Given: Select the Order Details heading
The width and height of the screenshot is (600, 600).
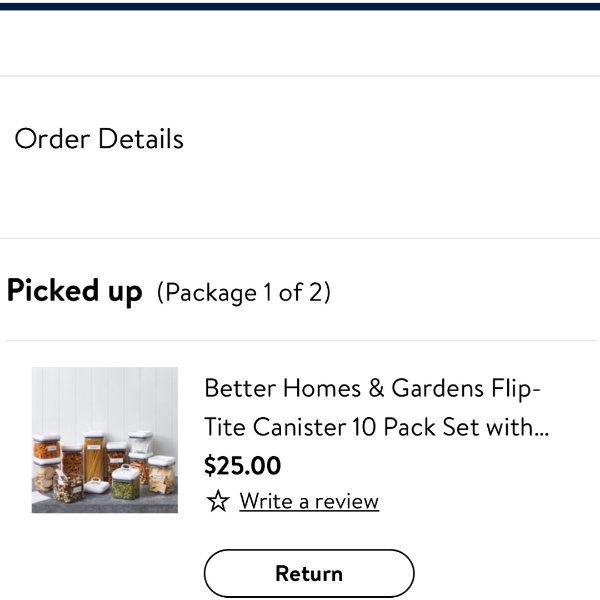Looking at the screenshot, I should pyautogui.click(x=99, y=139).
